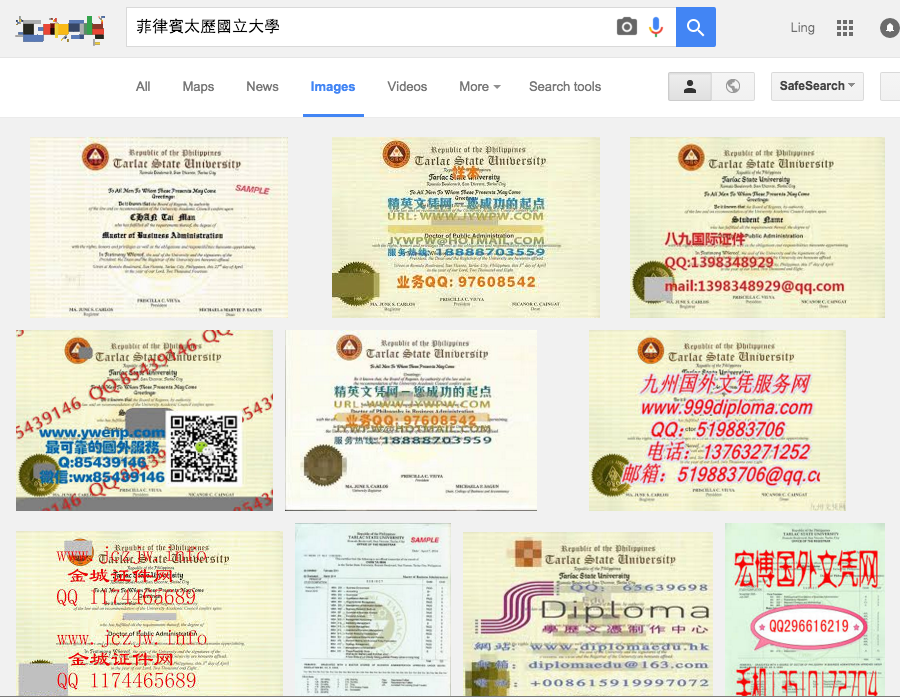Switch to the Maps tab
Screen dimensions: 900x697
(198, 87)
